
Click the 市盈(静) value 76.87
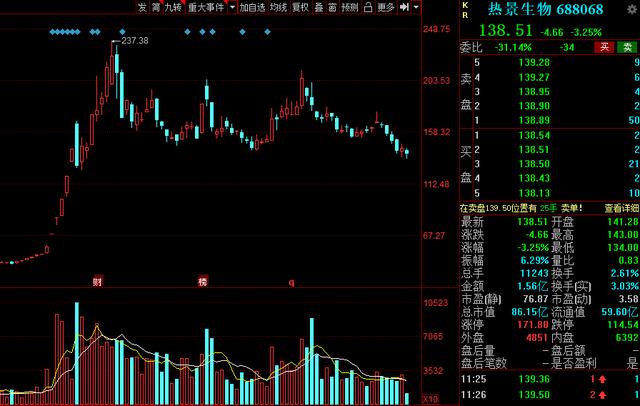(x=536, y=299)
